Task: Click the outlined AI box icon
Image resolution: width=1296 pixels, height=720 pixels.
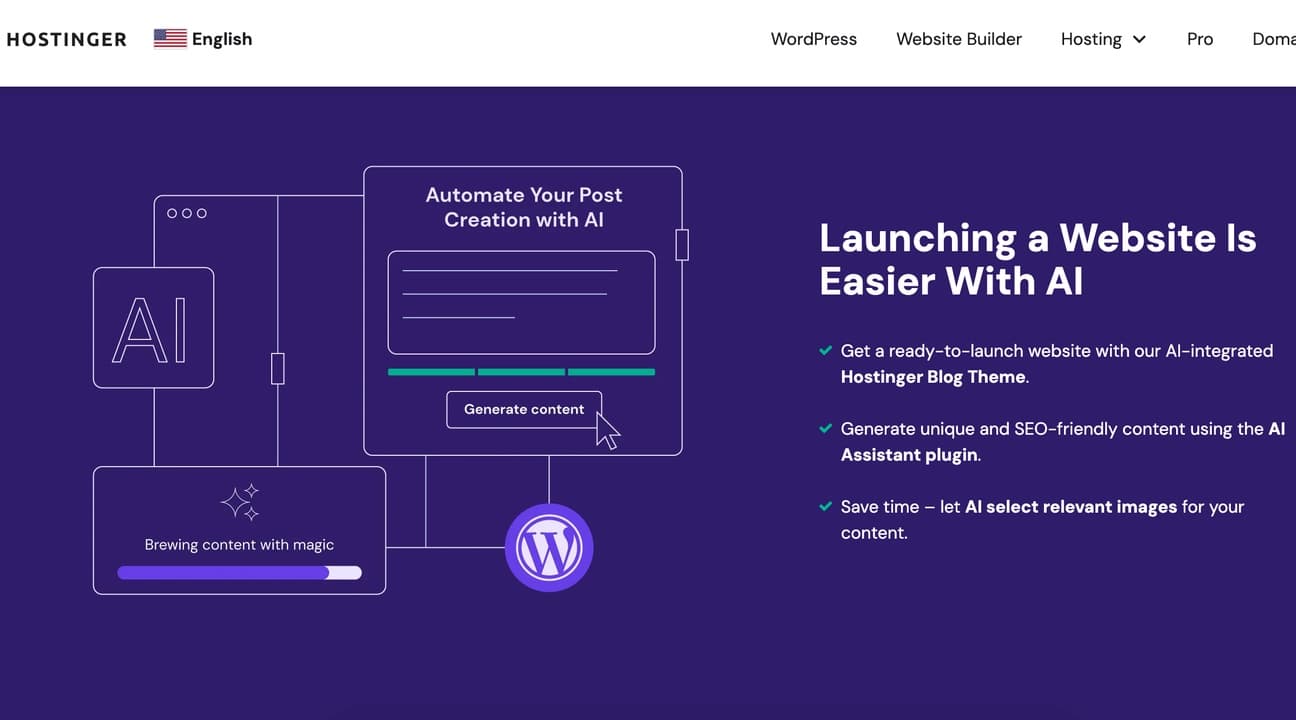Action: 153,327
